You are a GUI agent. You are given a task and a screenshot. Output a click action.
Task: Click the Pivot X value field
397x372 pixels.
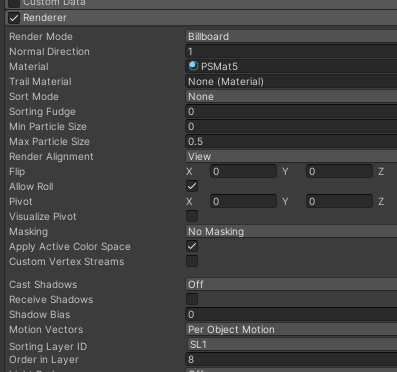[243, 201]
